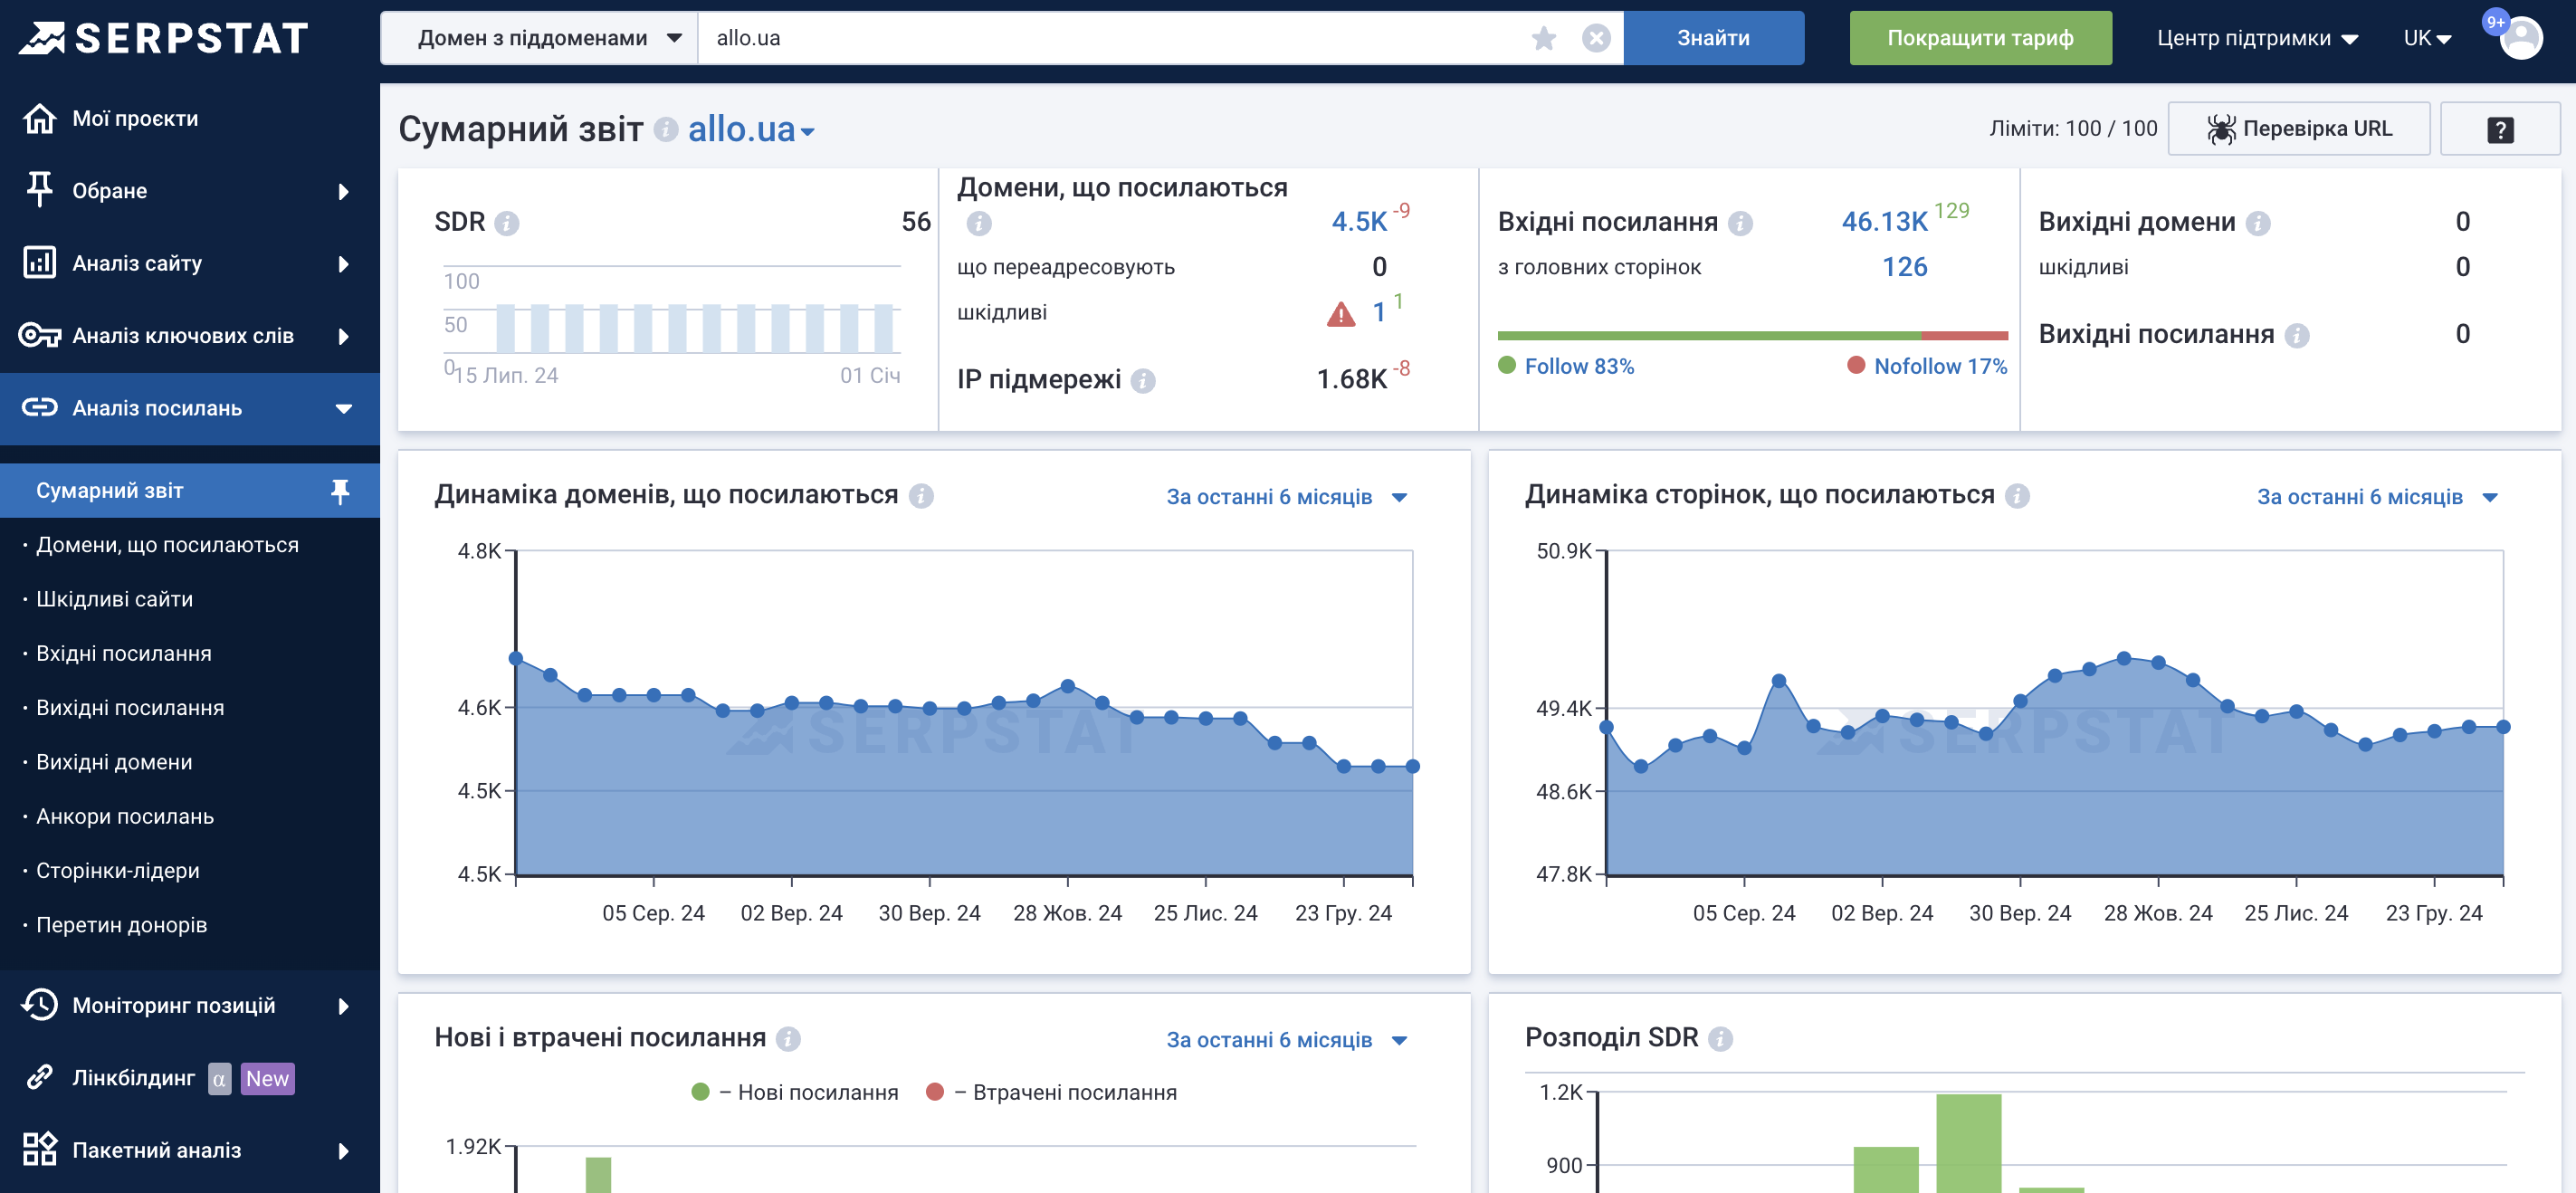Click the Nofollow 17% link
The height and width of the screenshot is (1193, 2576).
click(1940, 366)
